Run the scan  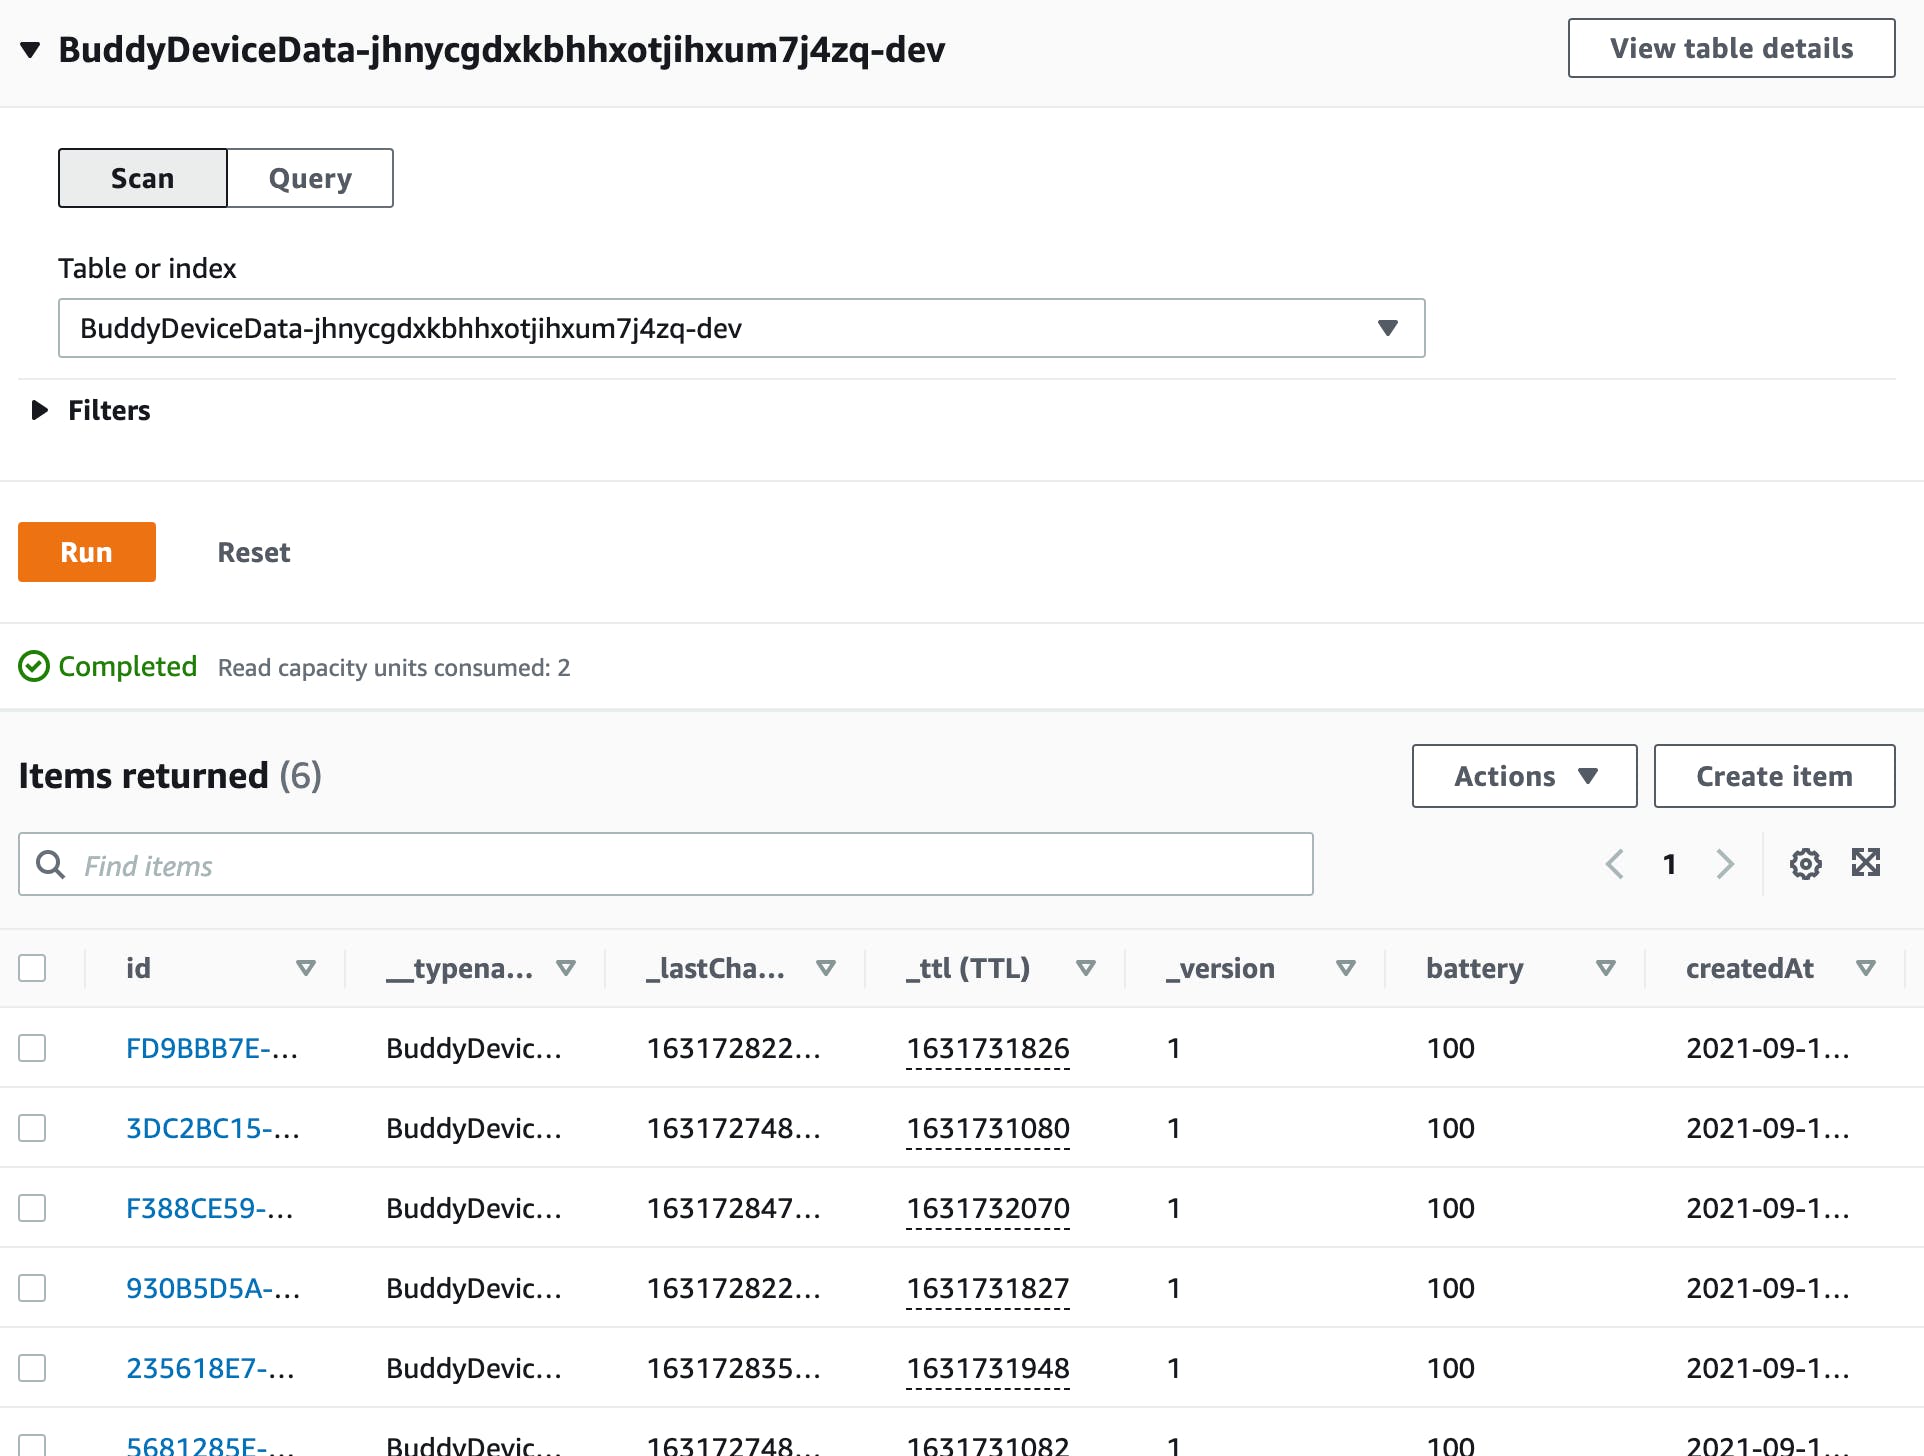(x=87, y=552)
